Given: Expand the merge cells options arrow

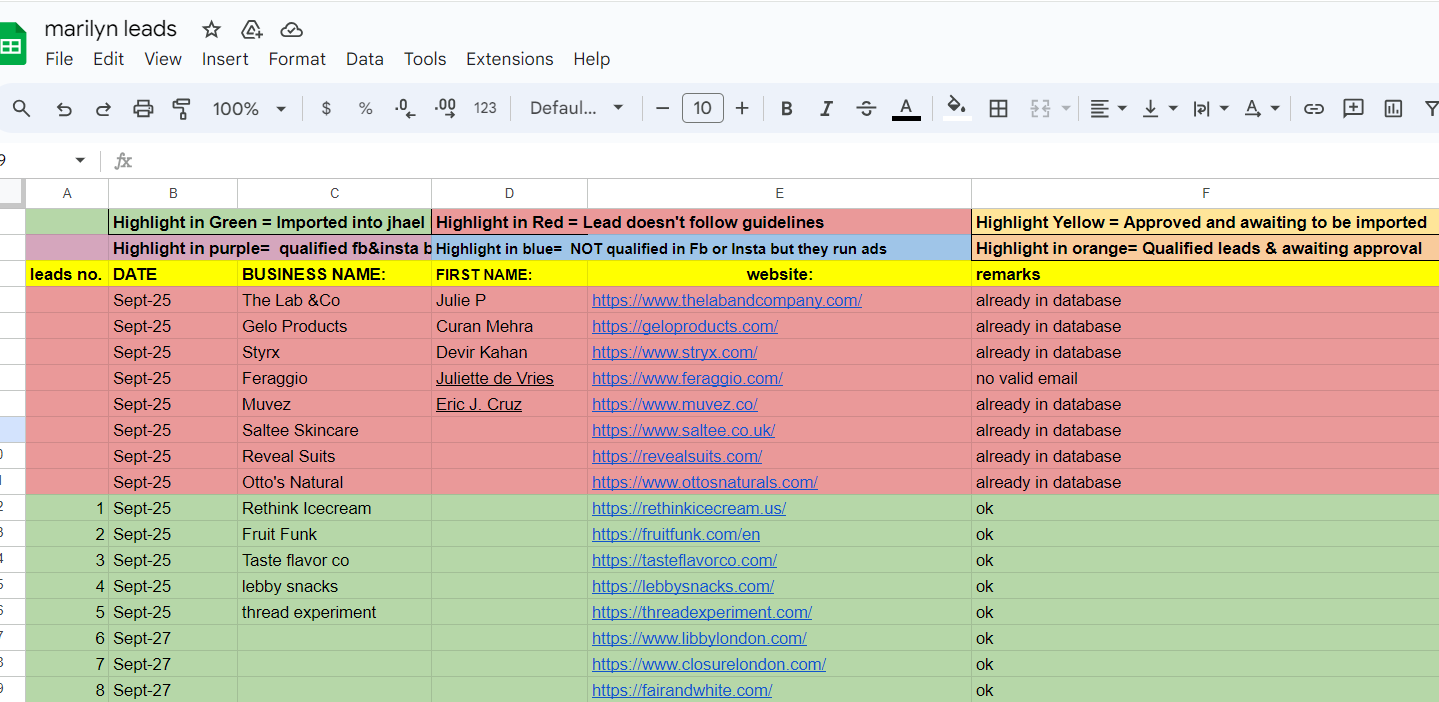Looking at the screenshot, I should [x=1066, y=108].
